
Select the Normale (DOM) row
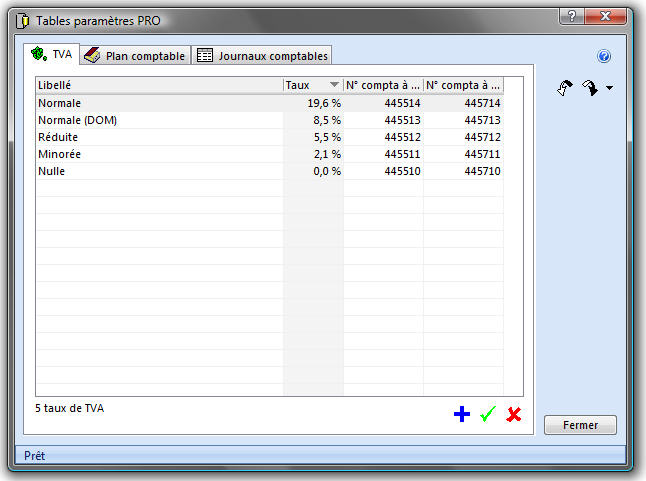click(x=78, y=120)
